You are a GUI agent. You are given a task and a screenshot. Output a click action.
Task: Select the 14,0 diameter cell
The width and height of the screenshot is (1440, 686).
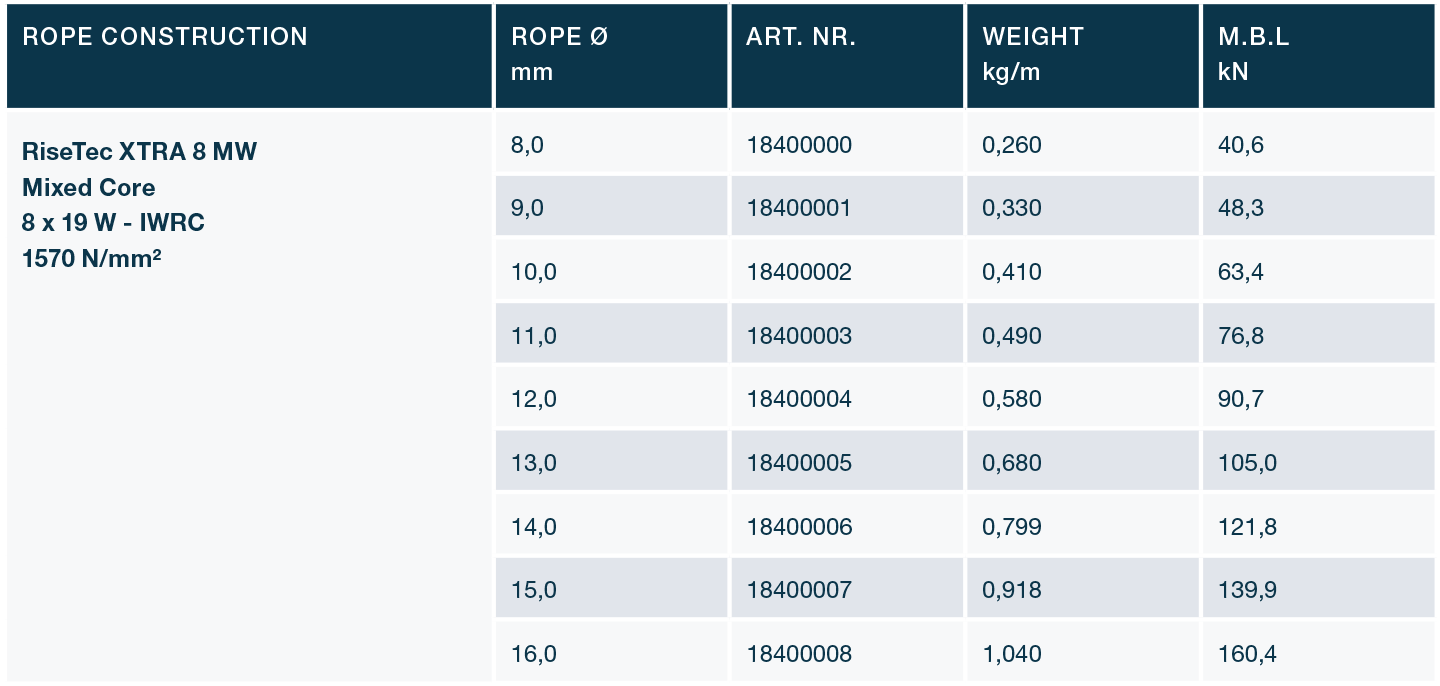533,526
